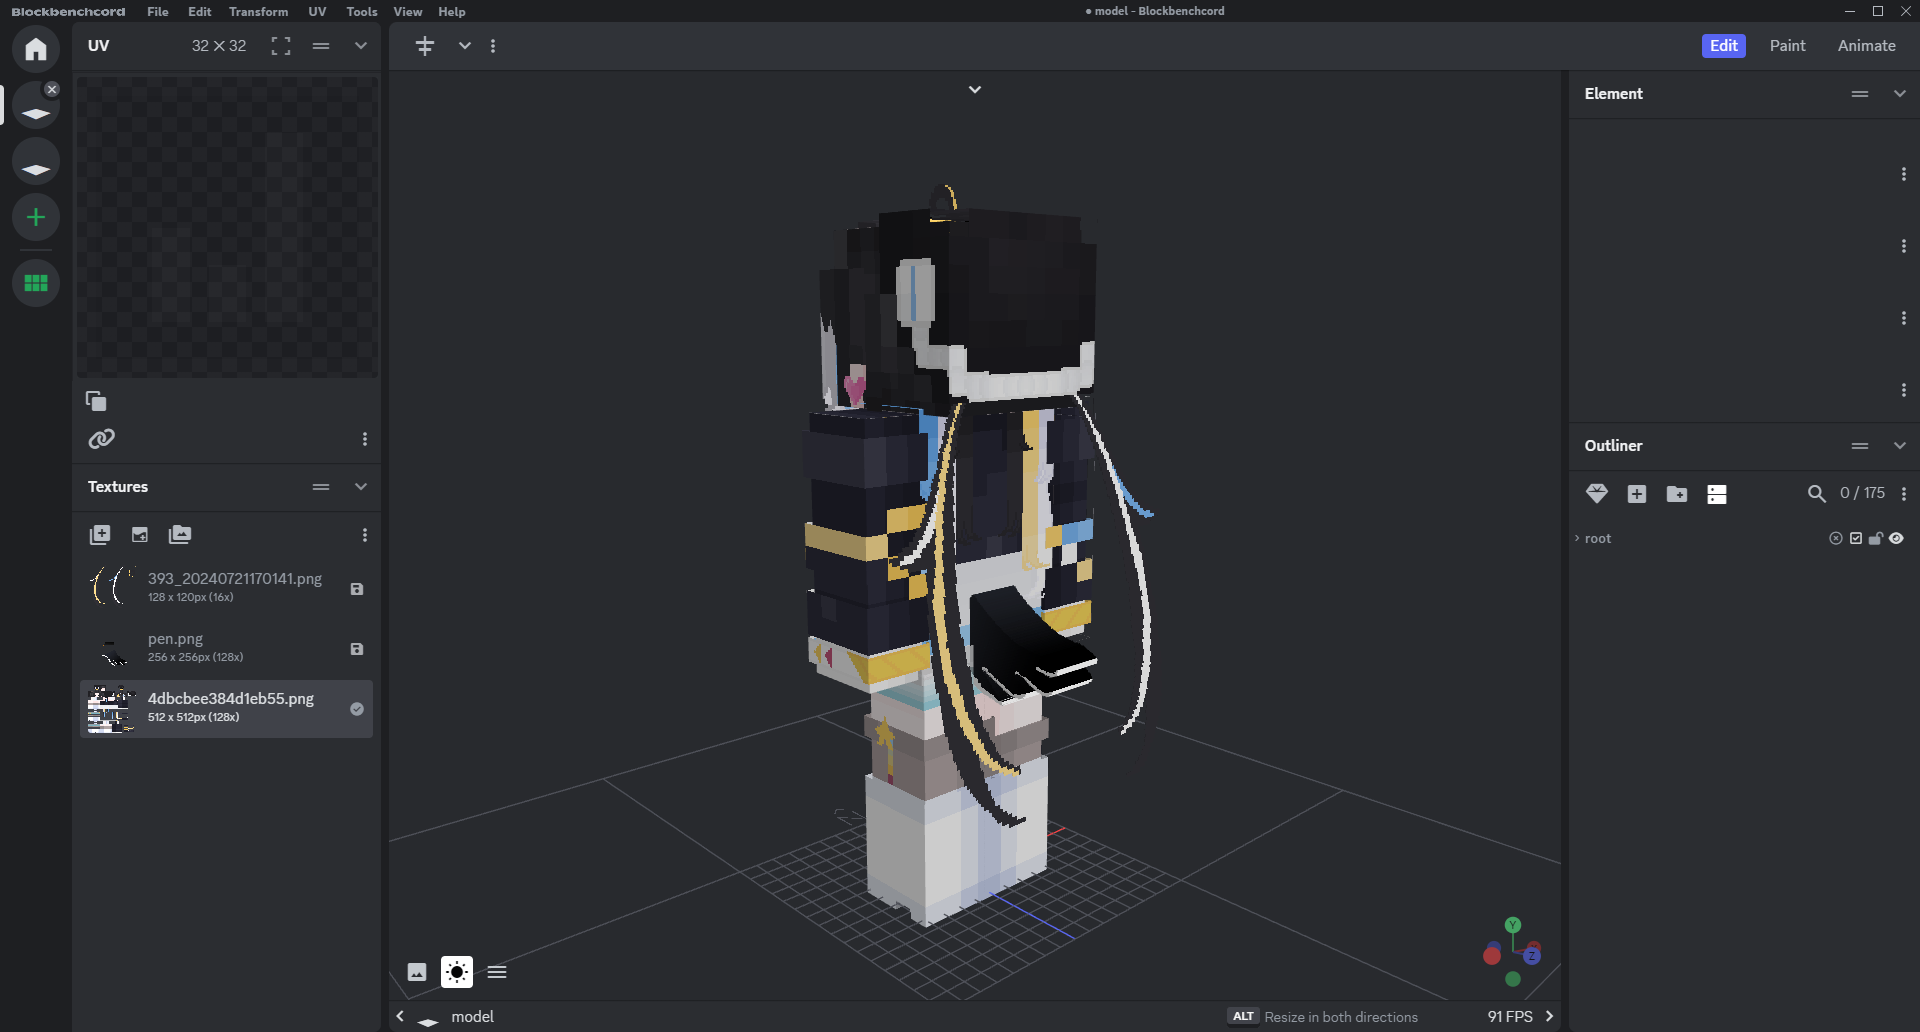The width and height of the screenshot is (1920, 1032).
Task: Click the add group folder icon
Action: coord(1677,494)
